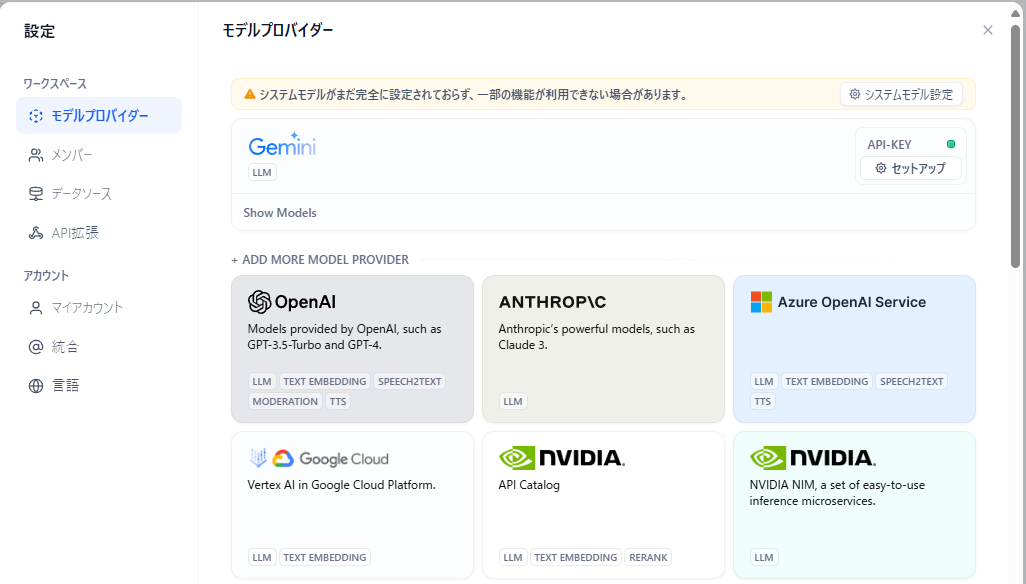Screen dimensions: 1026x584
Task: Select the 言語 globe icon
Action: [x=36, y=386]
